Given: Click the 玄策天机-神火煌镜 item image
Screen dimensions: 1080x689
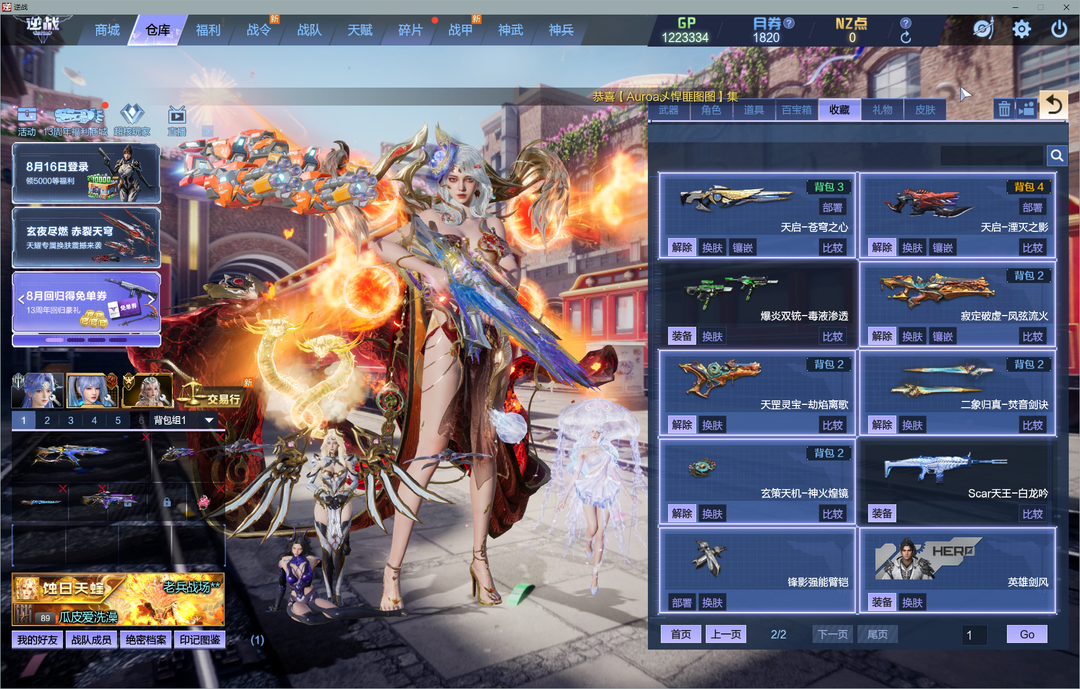Looking at the screenshot, I should (x=703, y=468).
